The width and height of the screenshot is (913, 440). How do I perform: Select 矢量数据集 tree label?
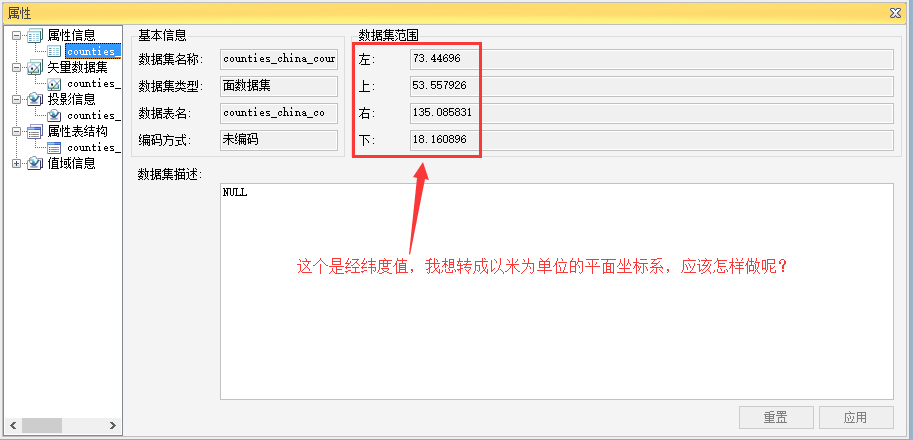coord(77,68)
